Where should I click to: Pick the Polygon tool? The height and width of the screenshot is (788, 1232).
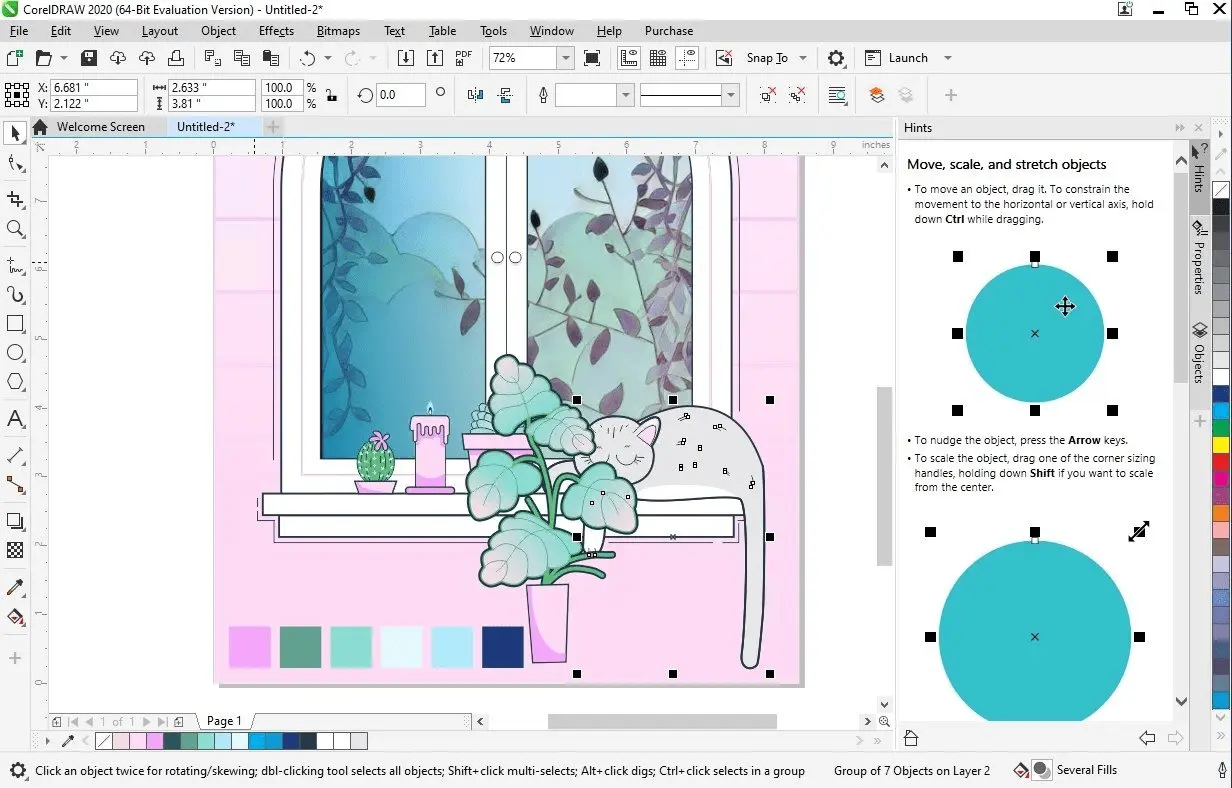[15, 382]
